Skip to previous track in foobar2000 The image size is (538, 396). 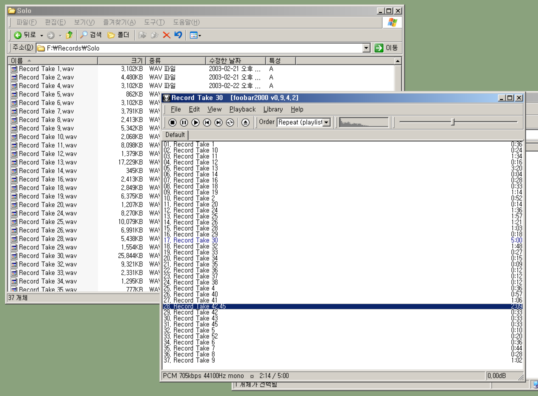[207, 123]
